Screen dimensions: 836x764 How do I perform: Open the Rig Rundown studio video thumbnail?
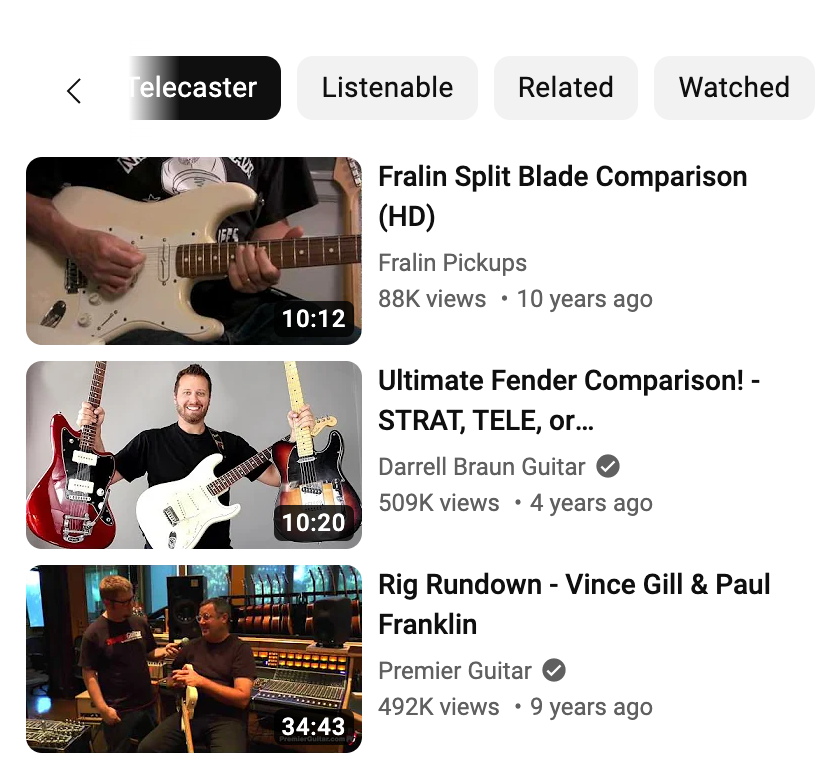194,659
